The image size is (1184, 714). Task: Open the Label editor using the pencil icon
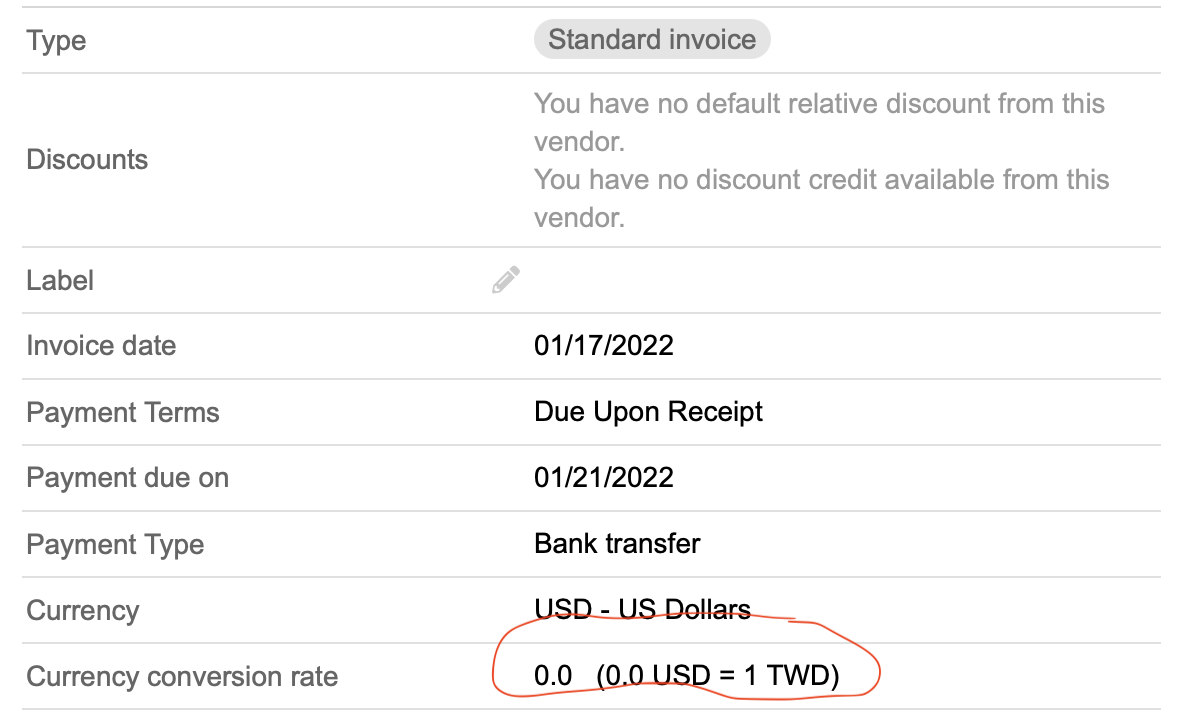point(506,280)
